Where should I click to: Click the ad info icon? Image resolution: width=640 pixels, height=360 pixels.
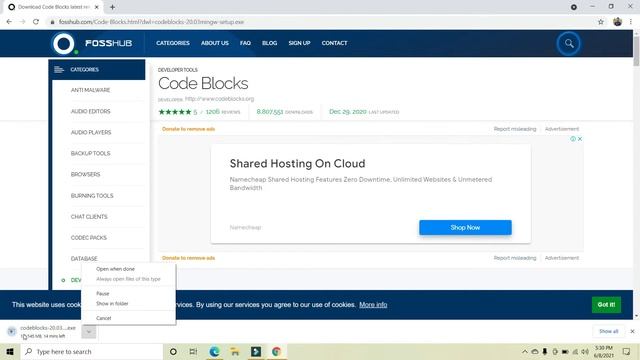click(x=573, y=139)
